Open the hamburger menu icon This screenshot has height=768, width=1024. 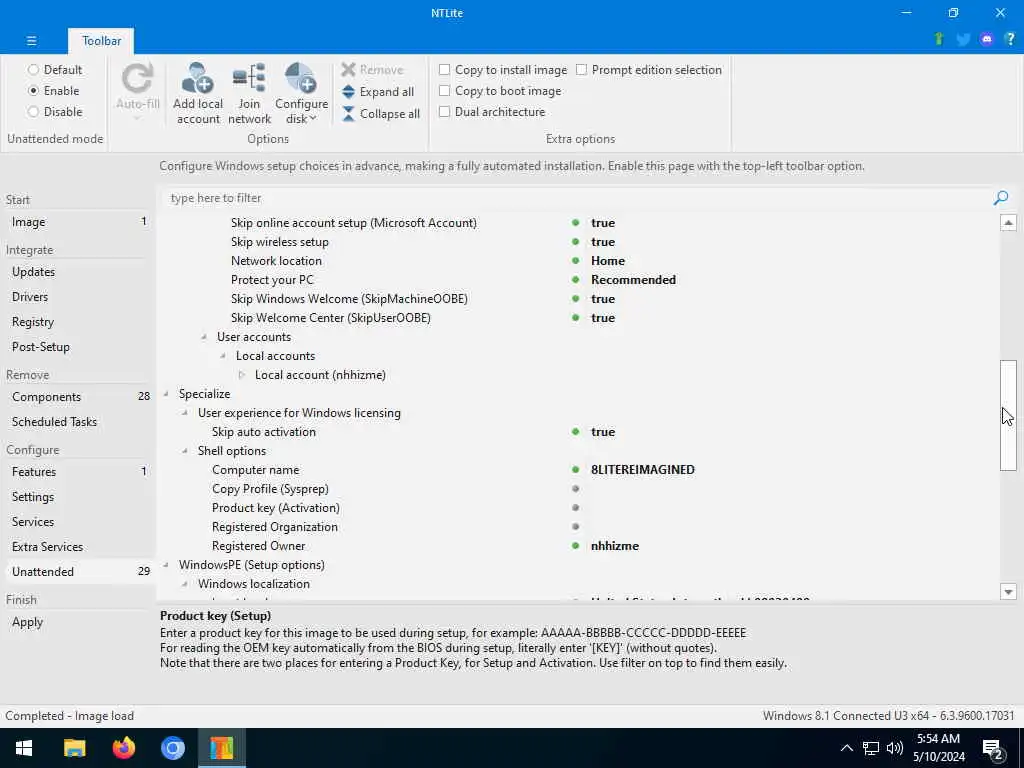31,40
